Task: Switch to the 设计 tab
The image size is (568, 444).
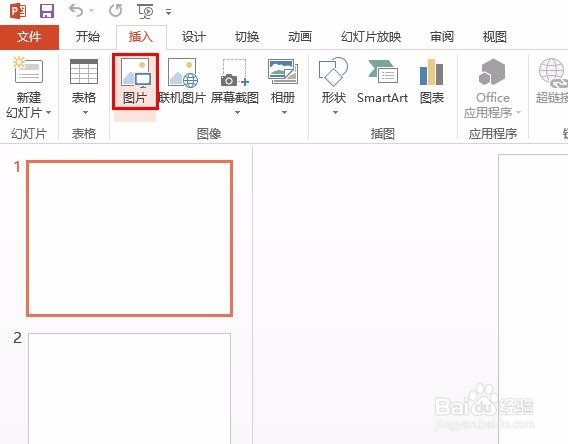Action: pos(193,37)
